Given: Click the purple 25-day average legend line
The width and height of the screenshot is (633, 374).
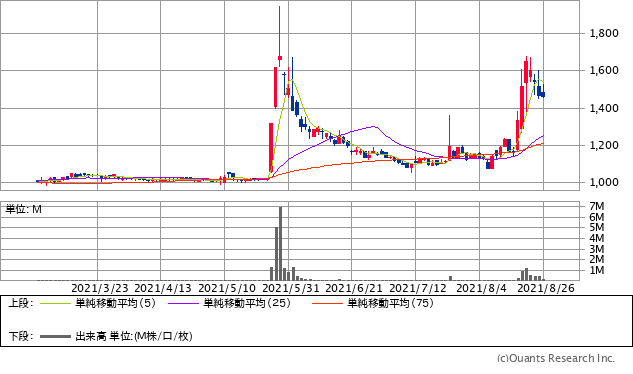Looking at the screenshot, I should point(183,303).
